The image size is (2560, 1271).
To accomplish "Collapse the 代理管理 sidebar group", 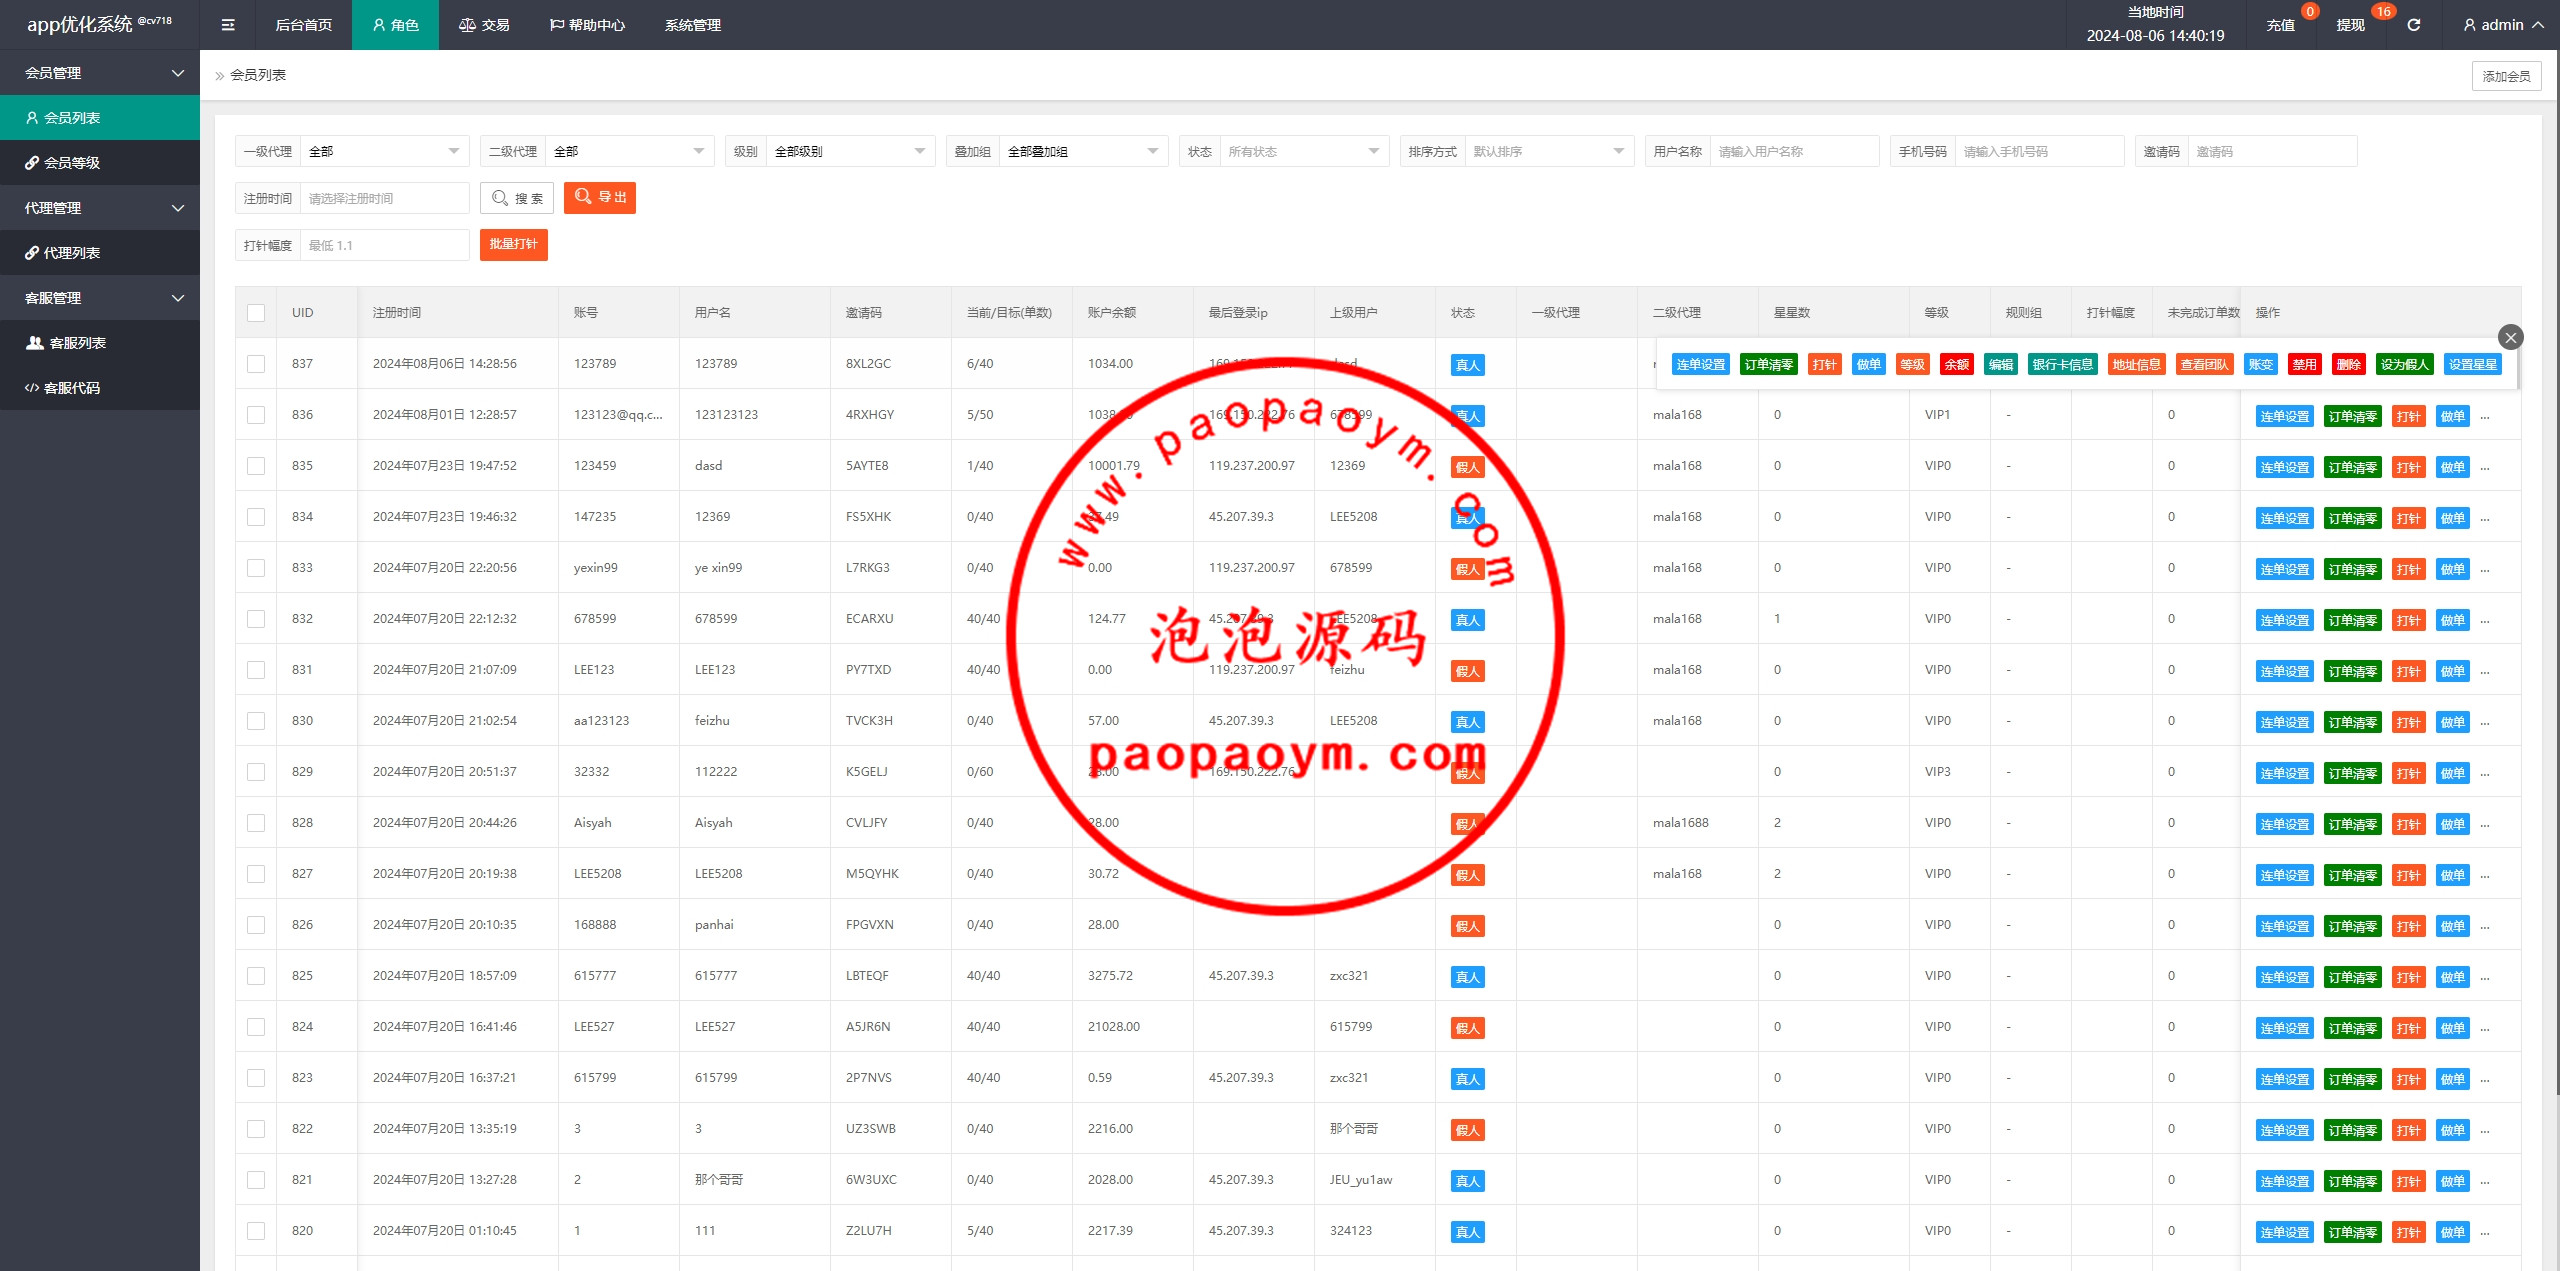I will [x=100, y=207].
